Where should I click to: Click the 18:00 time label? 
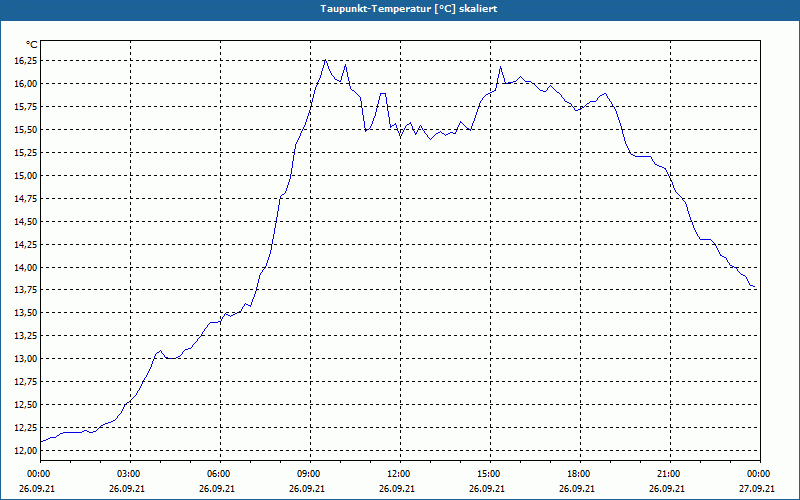point(580,474)
